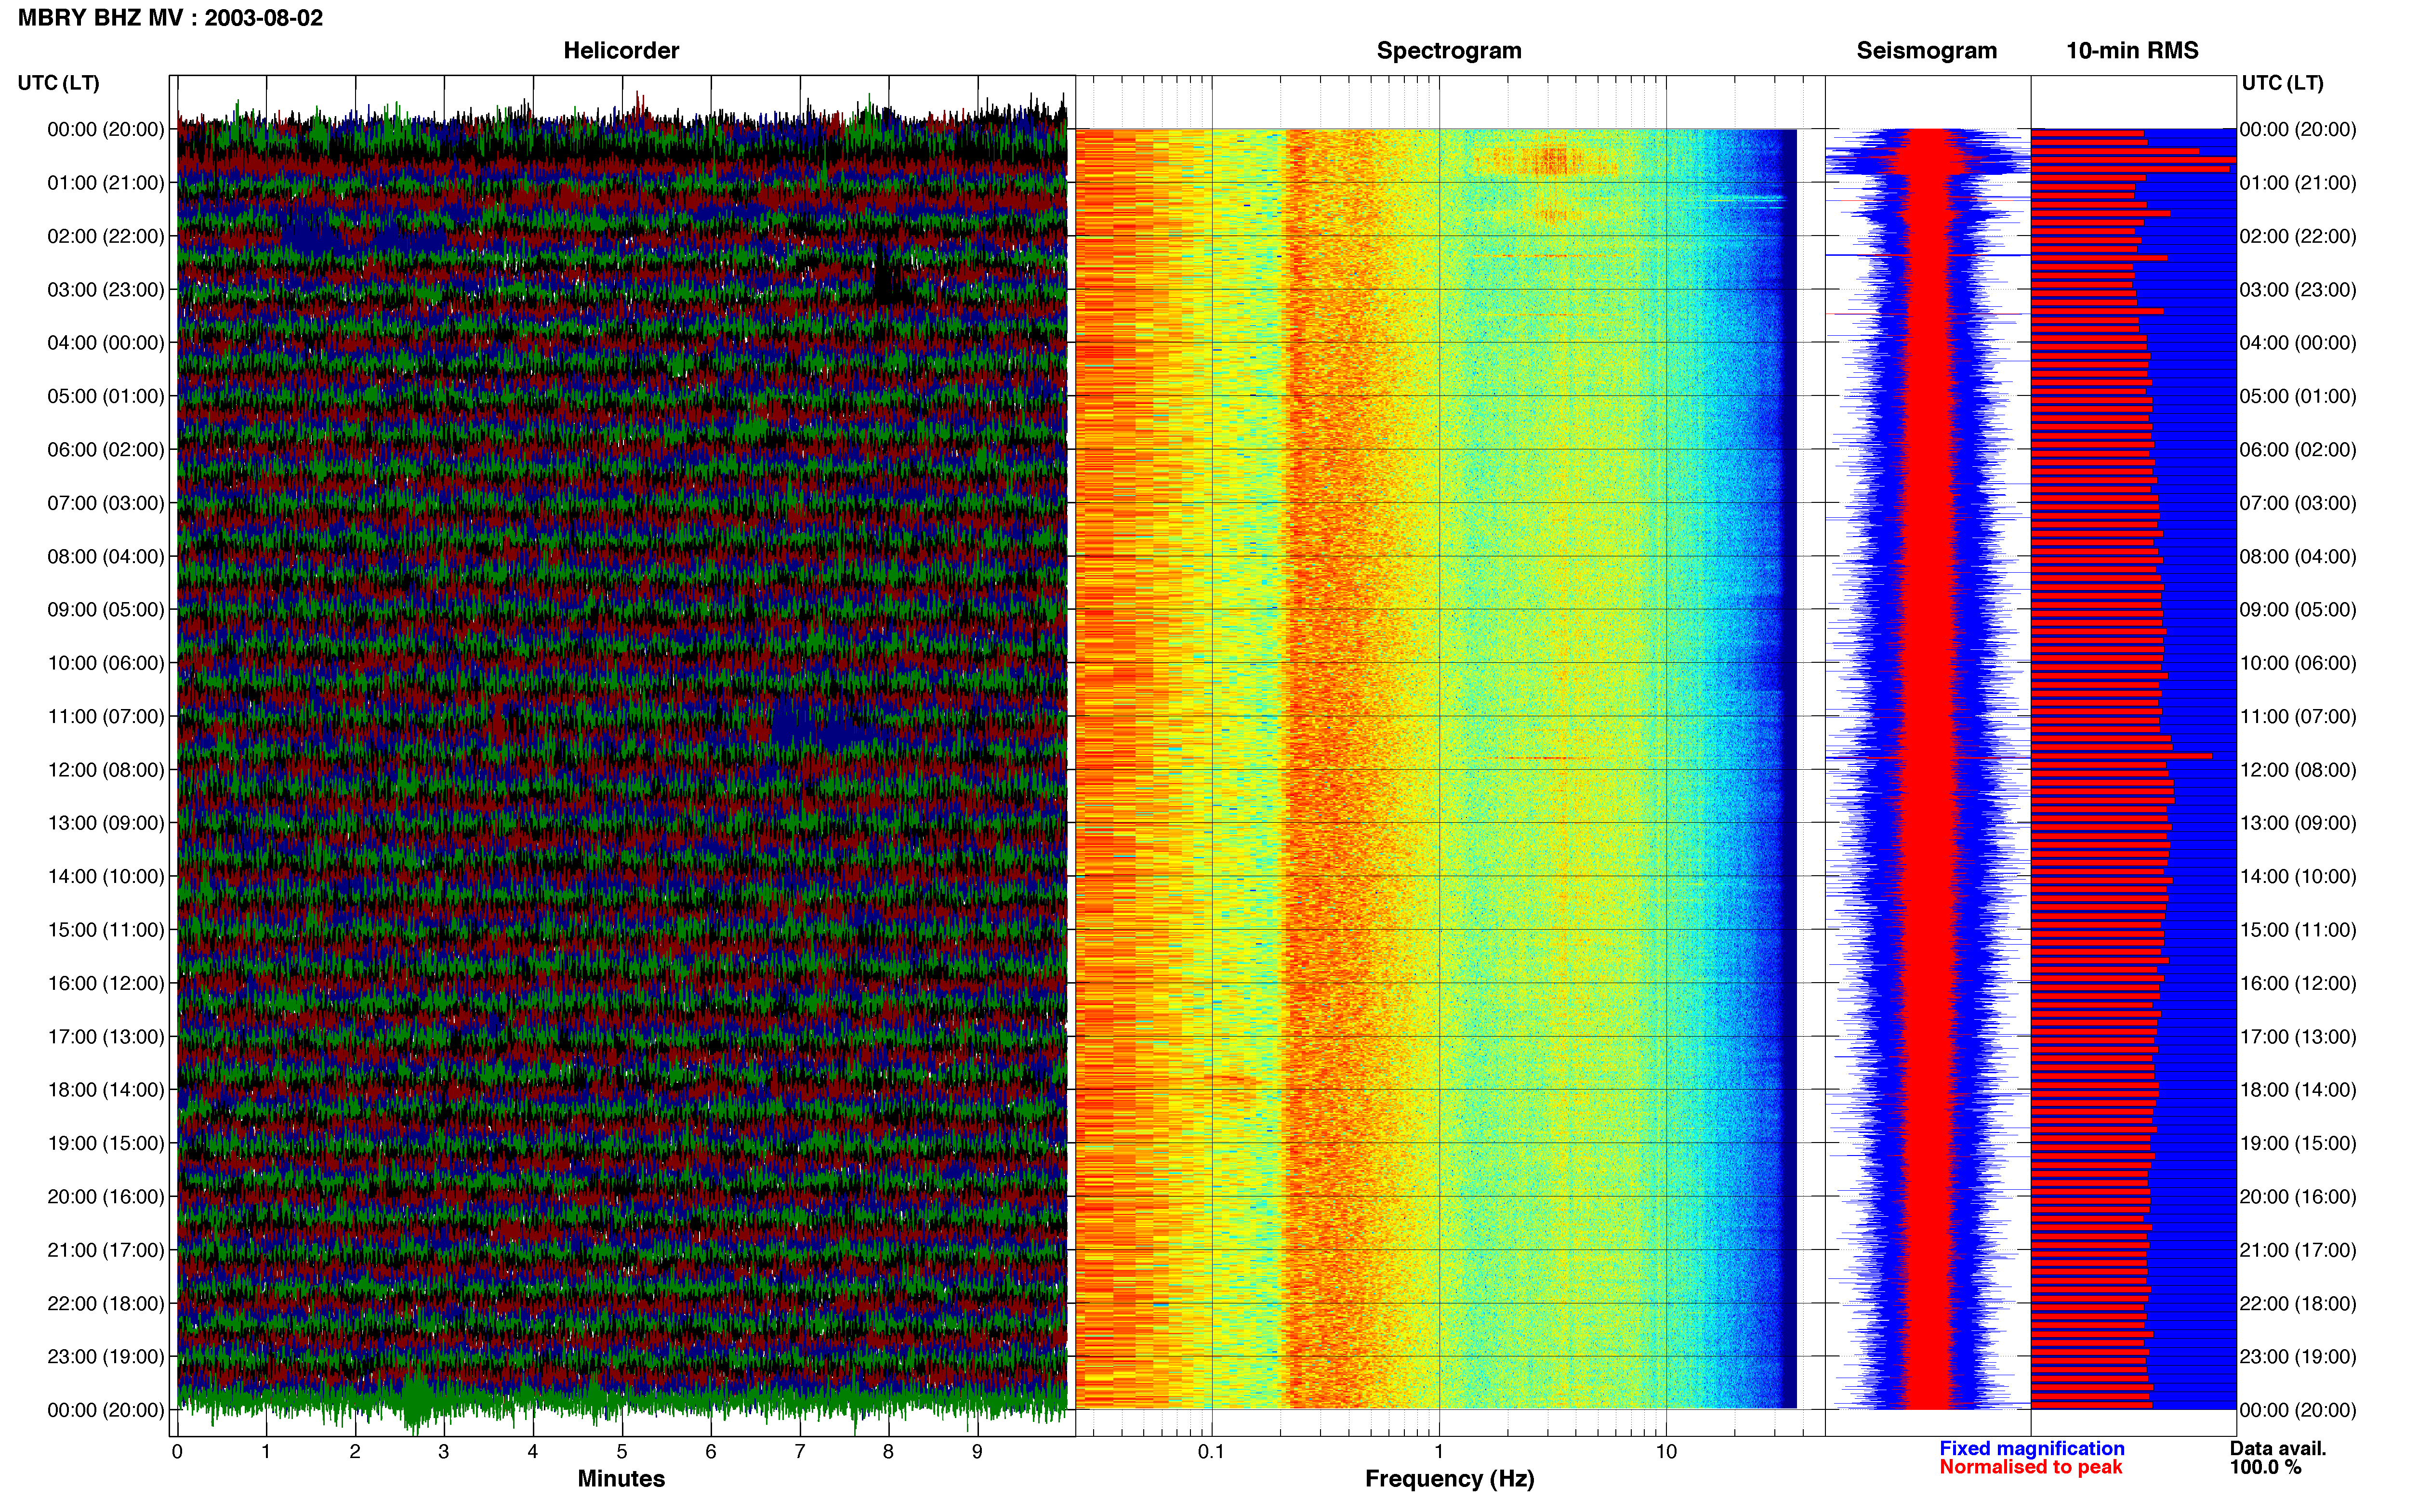Click the 'Data avail.' label
The width and height of the screenshot is (2418, 1512).
[x=2278, y=1448]
